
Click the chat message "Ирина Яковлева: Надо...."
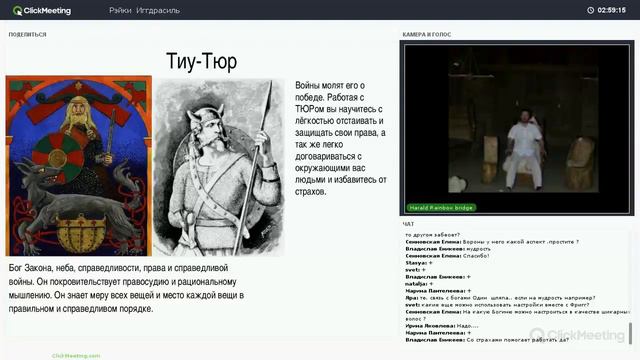click(442, 326)
